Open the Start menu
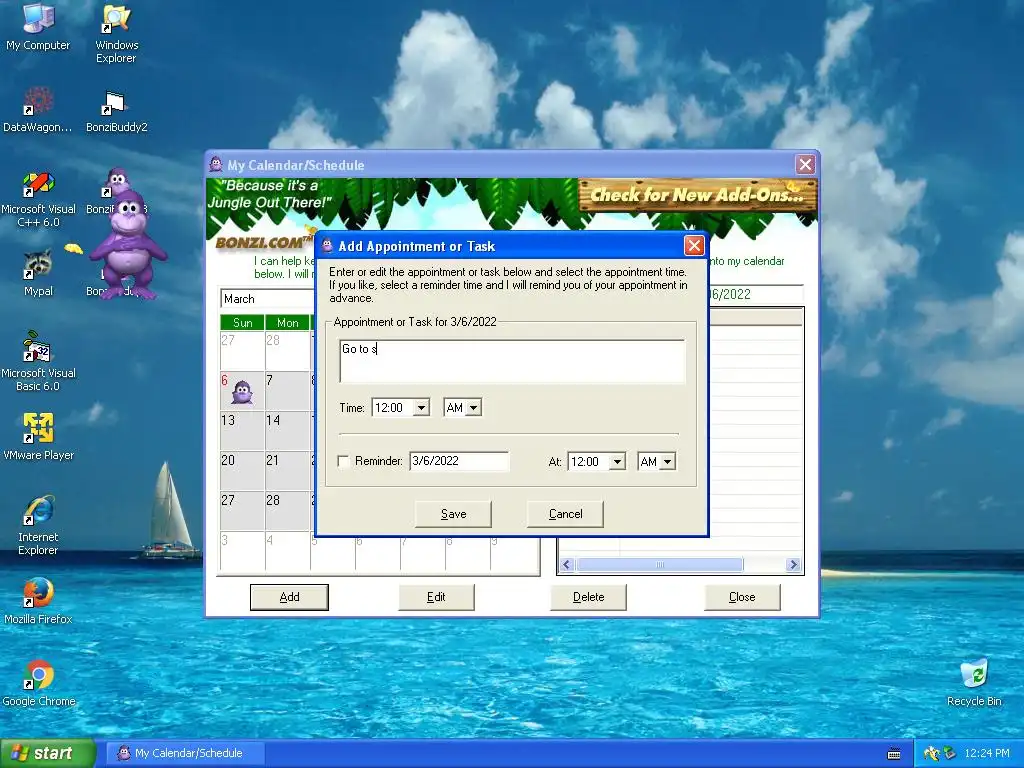The height and width of the screenshot is (768, 1024). click(47, 754)
